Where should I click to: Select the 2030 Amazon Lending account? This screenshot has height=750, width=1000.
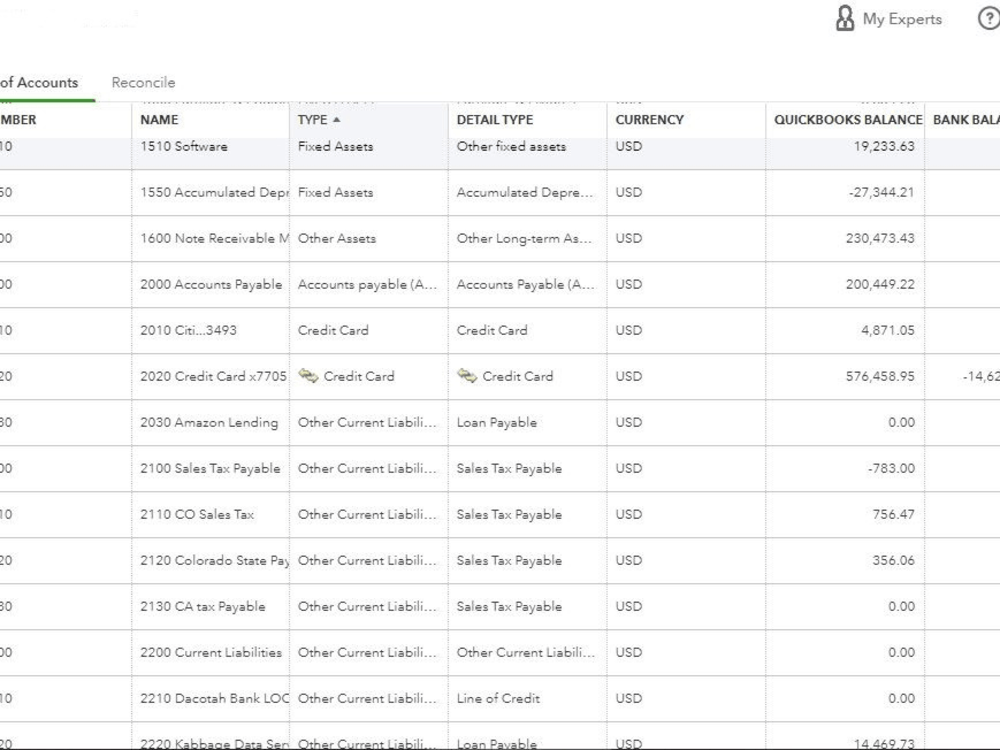click(x=209, y=422)
